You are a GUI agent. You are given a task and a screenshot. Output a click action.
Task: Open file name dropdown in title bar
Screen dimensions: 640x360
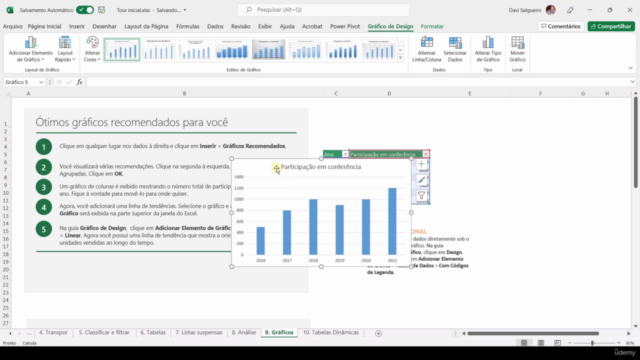click(x=185, y=10)
